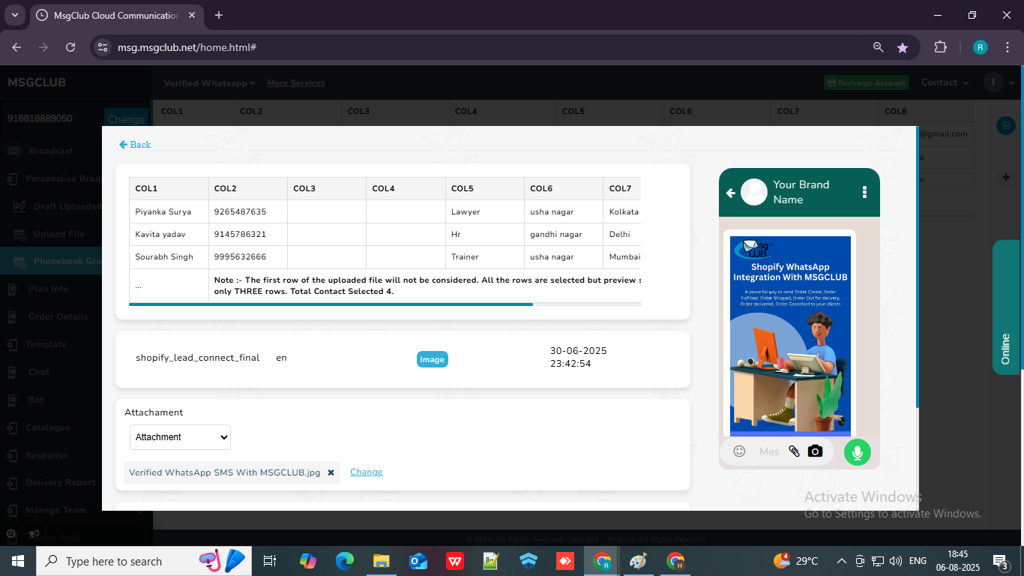Click the back arrow in the WhatsApp preview header
The width and height of the screenshot is (1024, 576).
pyautogui.click(x=731, y=193)
